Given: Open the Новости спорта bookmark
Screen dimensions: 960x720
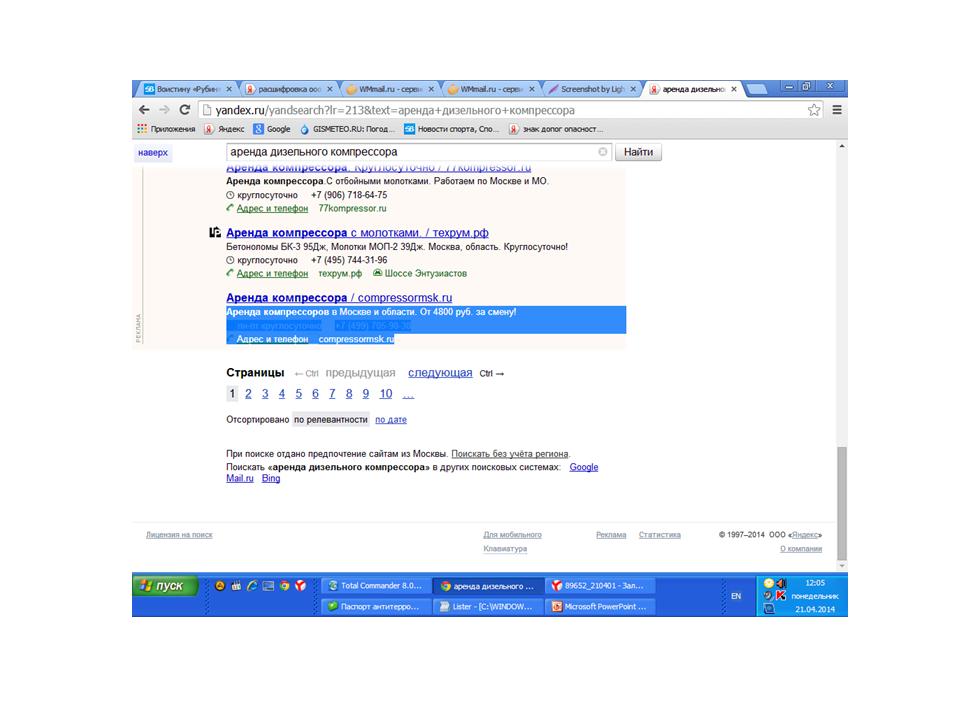Looking at the screenshot, I should point(452,129).
